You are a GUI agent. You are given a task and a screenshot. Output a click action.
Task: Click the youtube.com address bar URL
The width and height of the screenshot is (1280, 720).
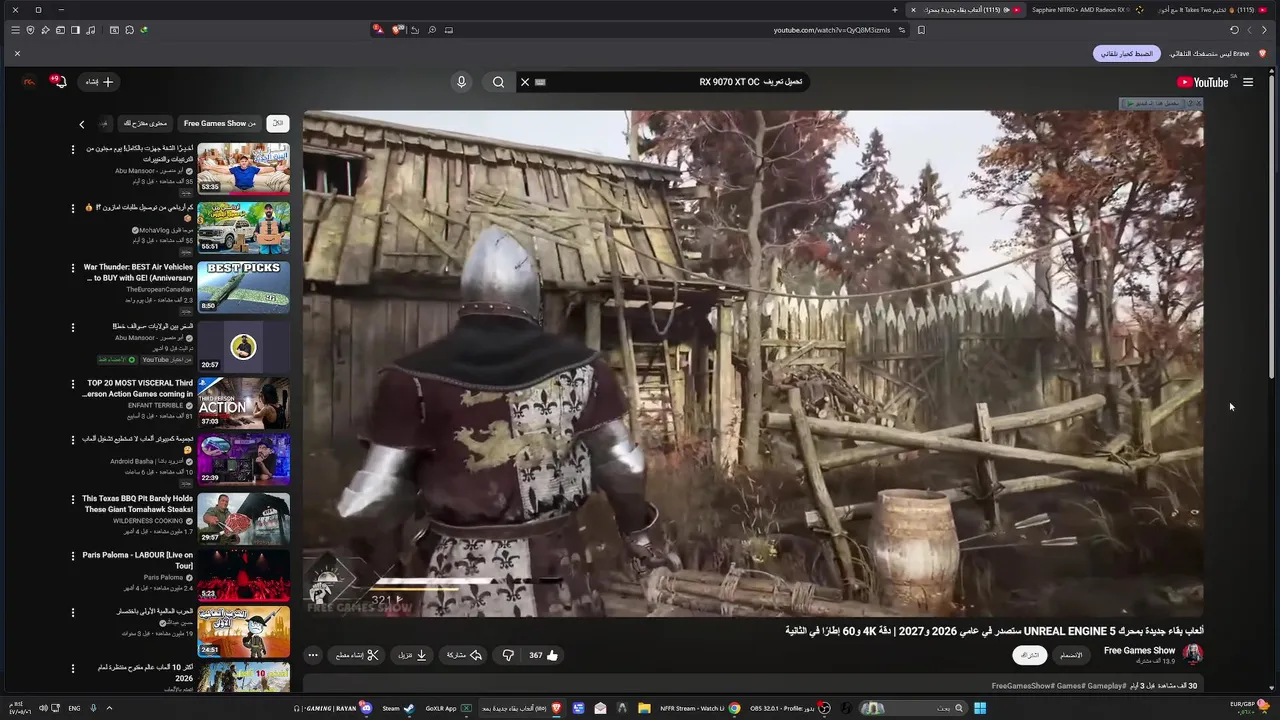pyautogui.click(x=832, y=30)
